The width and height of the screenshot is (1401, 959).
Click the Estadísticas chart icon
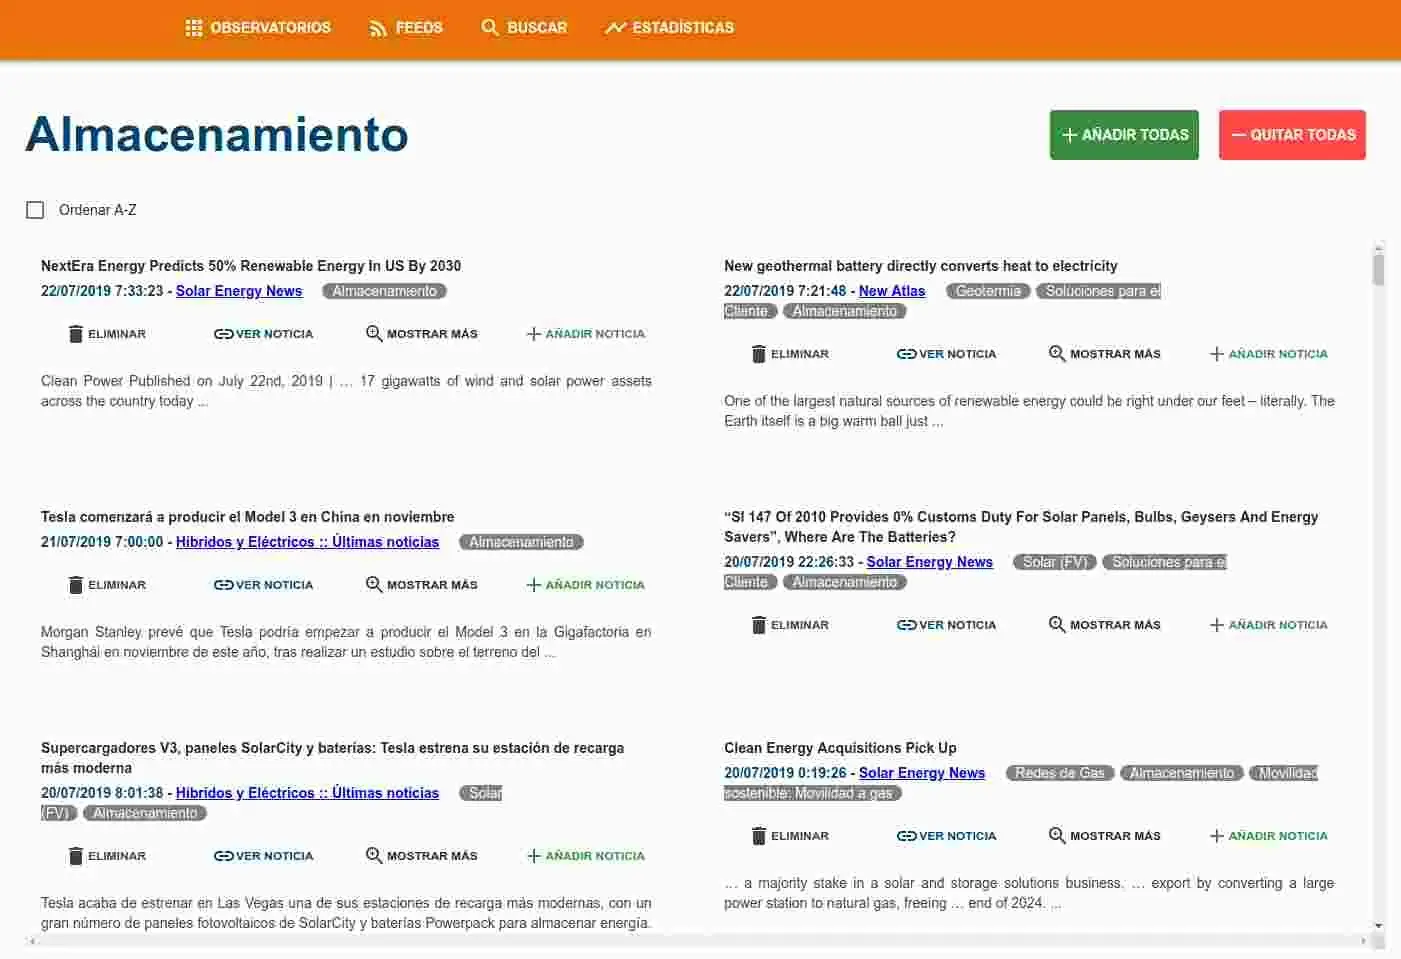click(615, 28)
